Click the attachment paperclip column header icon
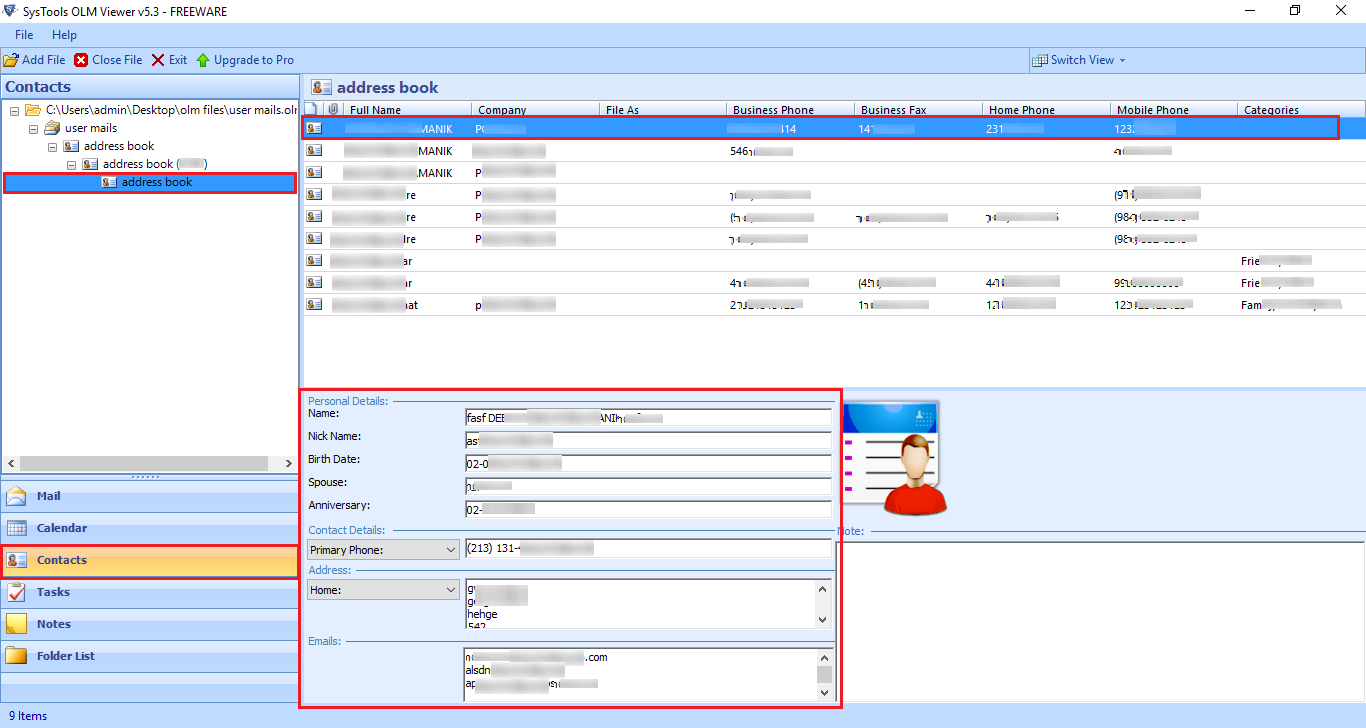This screenshot has height=728, width=1366. coord(333,109)
